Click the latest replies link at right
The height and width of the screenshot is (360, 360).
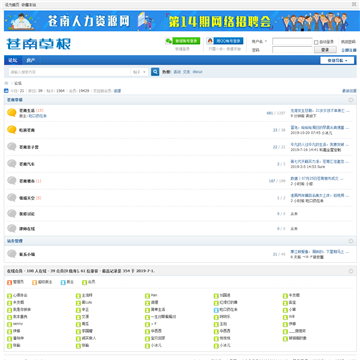coord(349,91)
